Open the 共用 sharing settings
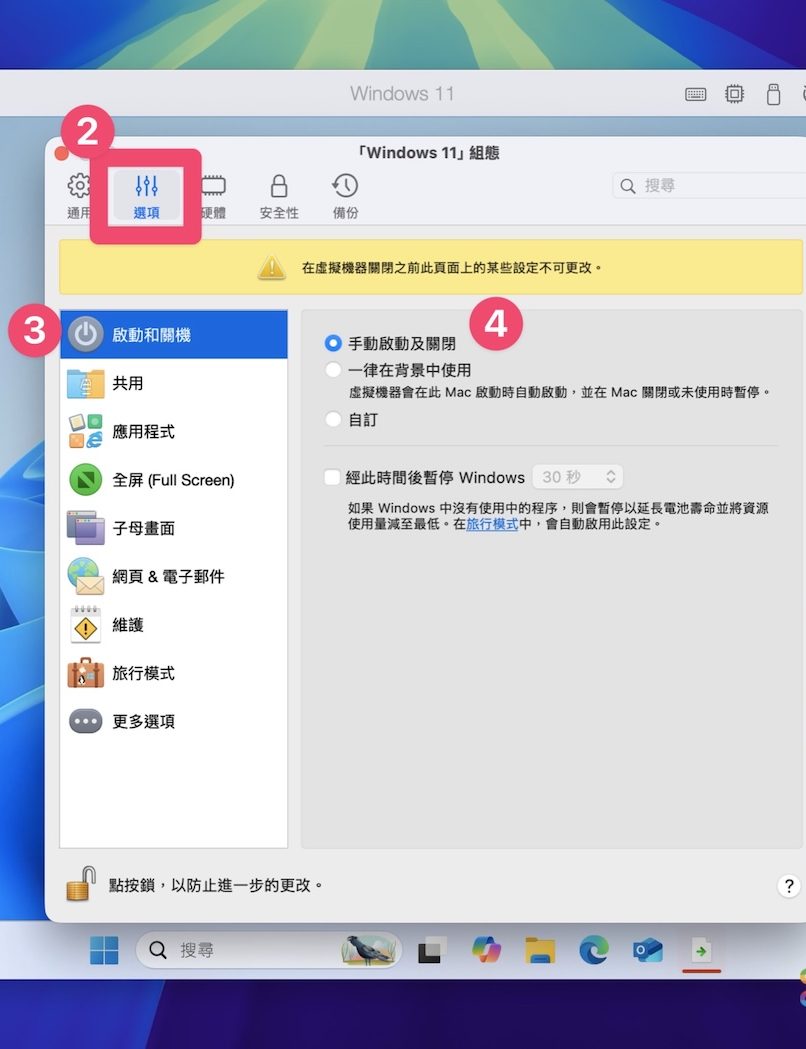Viewport: 806px width, 1049px height. [x=127, y=383]
